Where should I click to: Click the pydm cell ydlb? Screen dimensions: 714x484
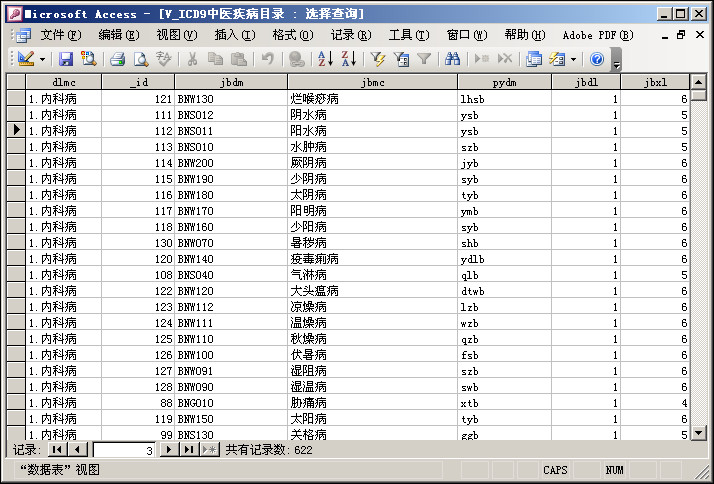(505, 259)
